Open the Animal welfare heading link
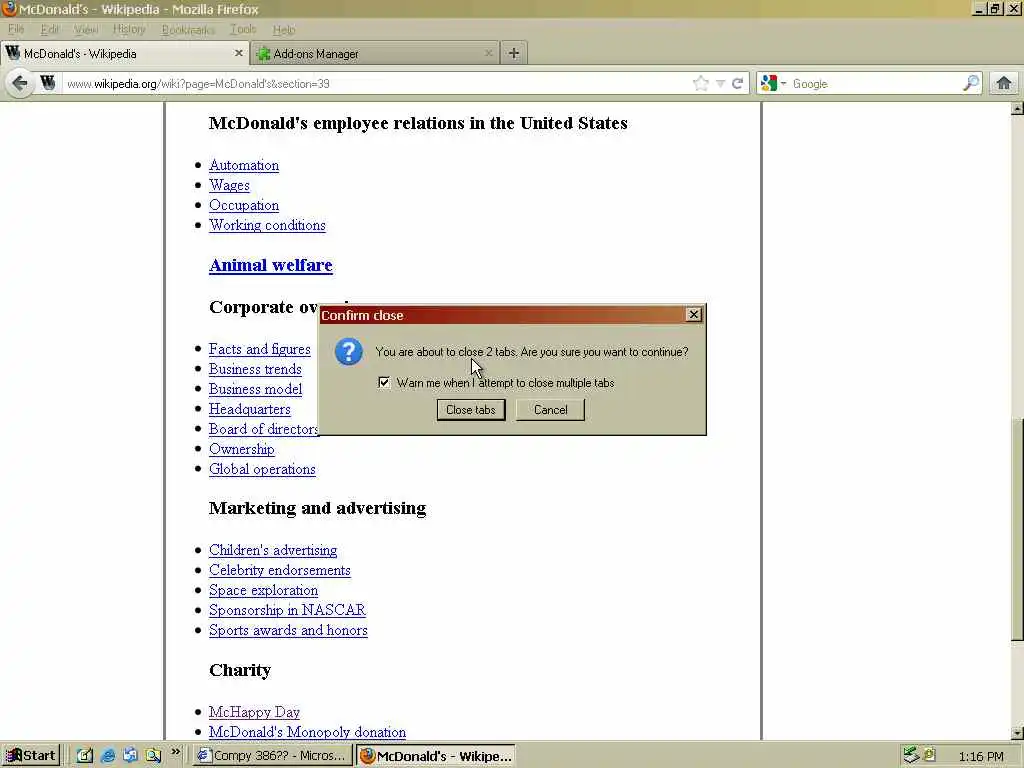This screenshot has height=768, width=1024. (x=270, y=265)
